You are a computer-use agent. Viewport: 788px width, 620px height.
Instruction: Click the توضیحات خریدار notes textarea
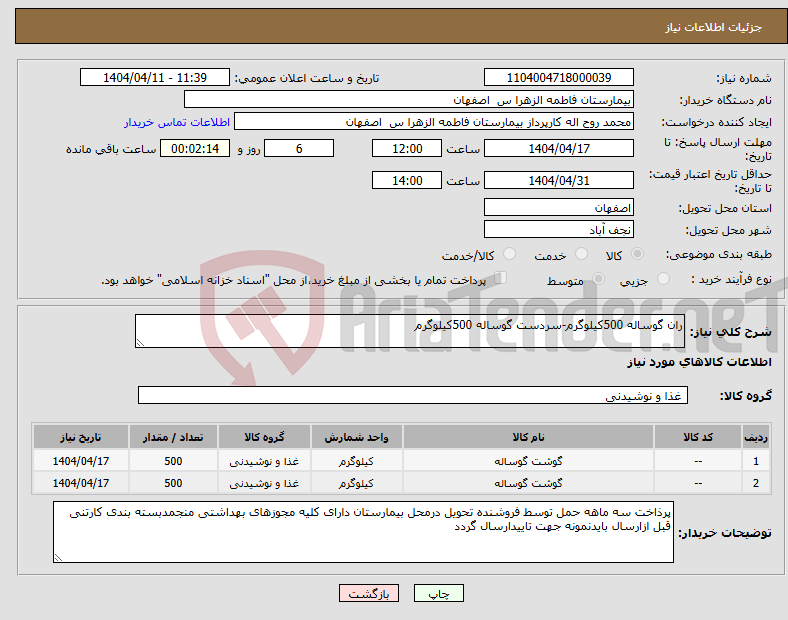[363, 532]
